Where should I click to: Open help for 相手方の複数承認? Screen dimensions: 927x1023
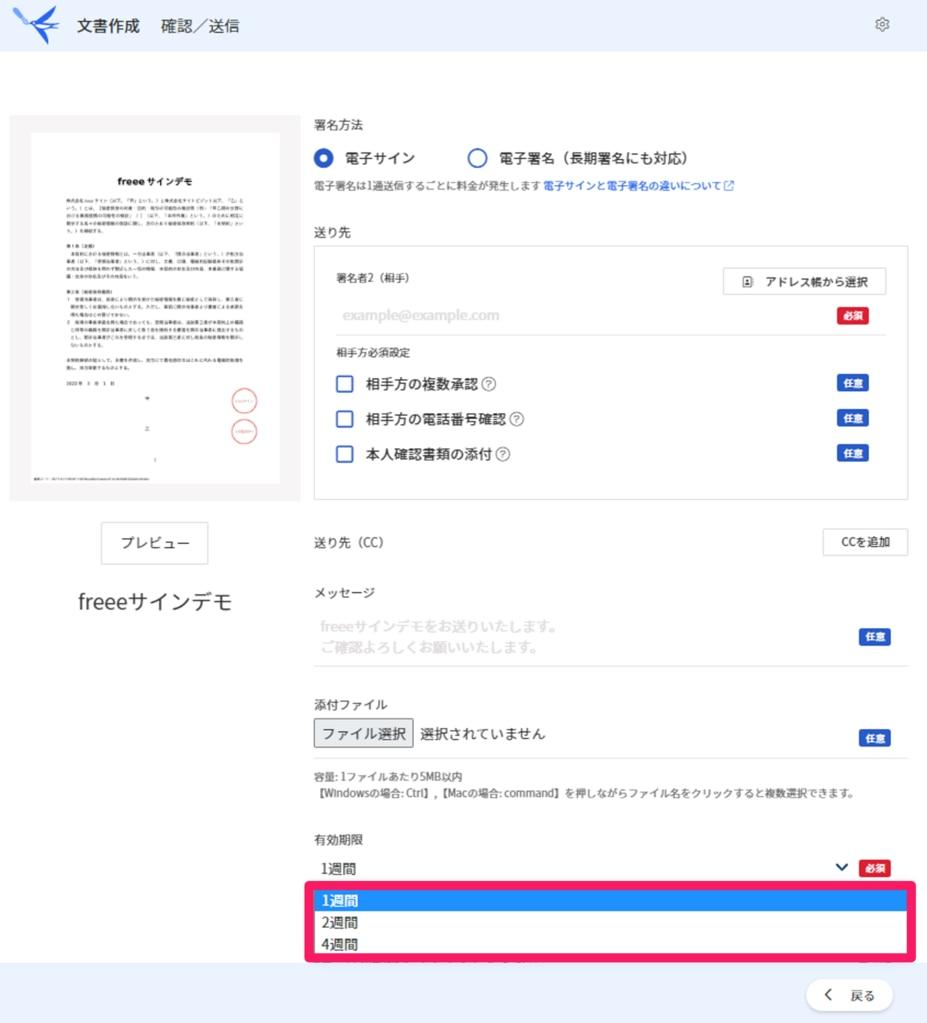489,384
